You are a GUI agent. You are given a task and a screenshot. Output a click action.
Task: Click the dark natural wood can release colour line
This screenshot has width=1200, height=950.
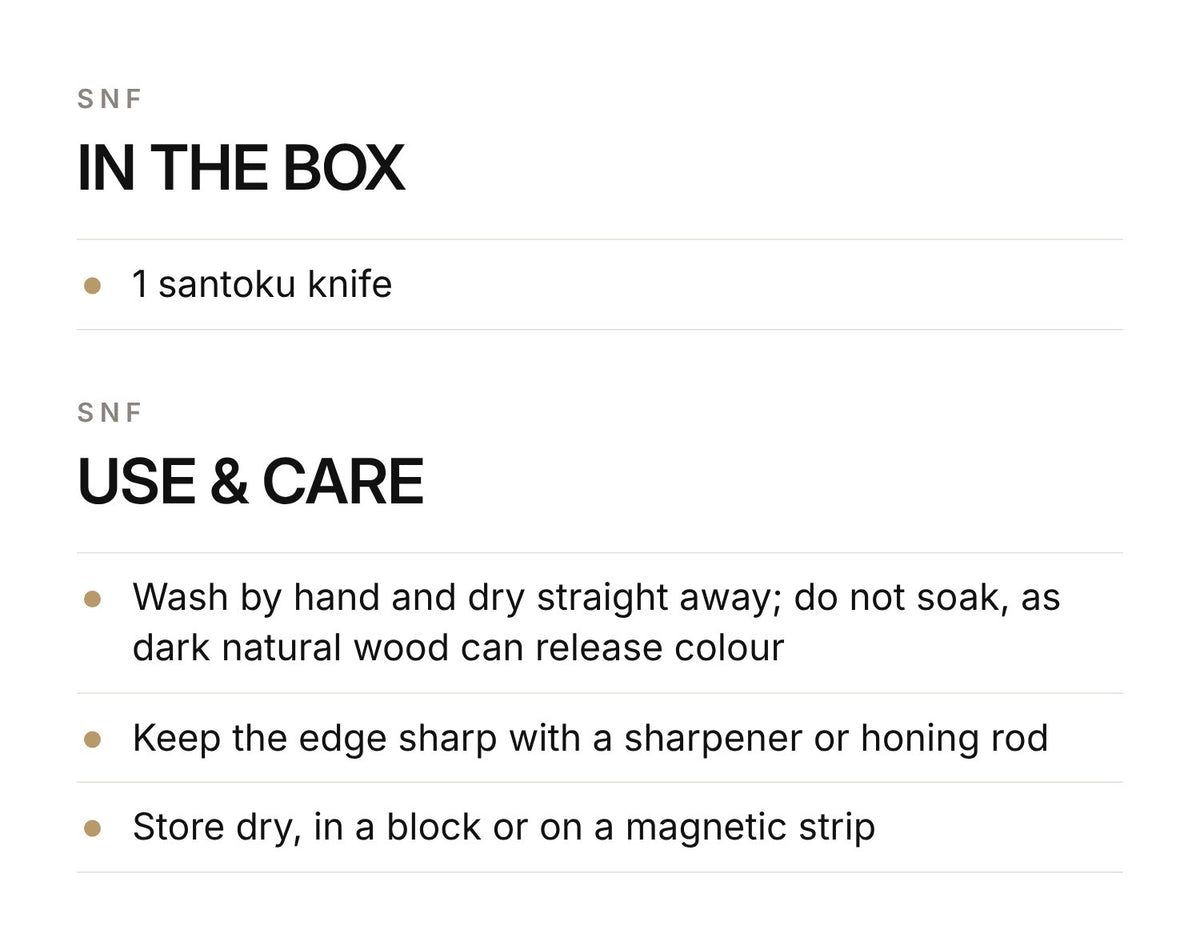pyautogui.click(x=458, y=648)
